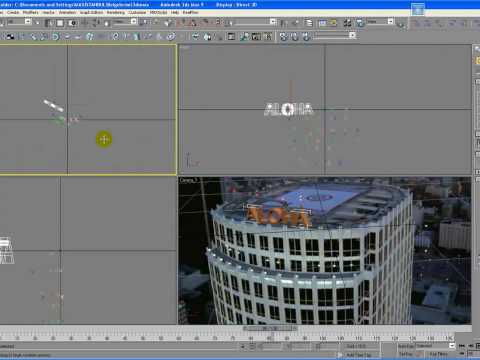This screenshot has height=360, width=480.
Task: Toggle the Auto Key button
Action: point(405,346)
